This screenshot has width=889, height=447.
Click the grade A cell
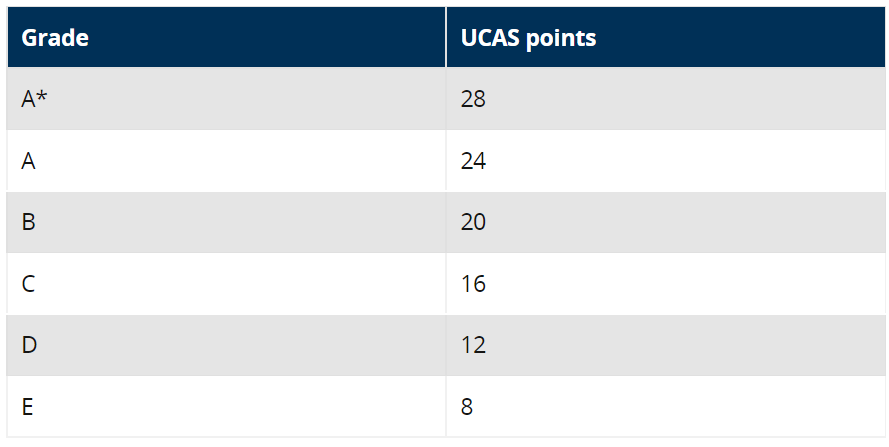pos(28,160)
